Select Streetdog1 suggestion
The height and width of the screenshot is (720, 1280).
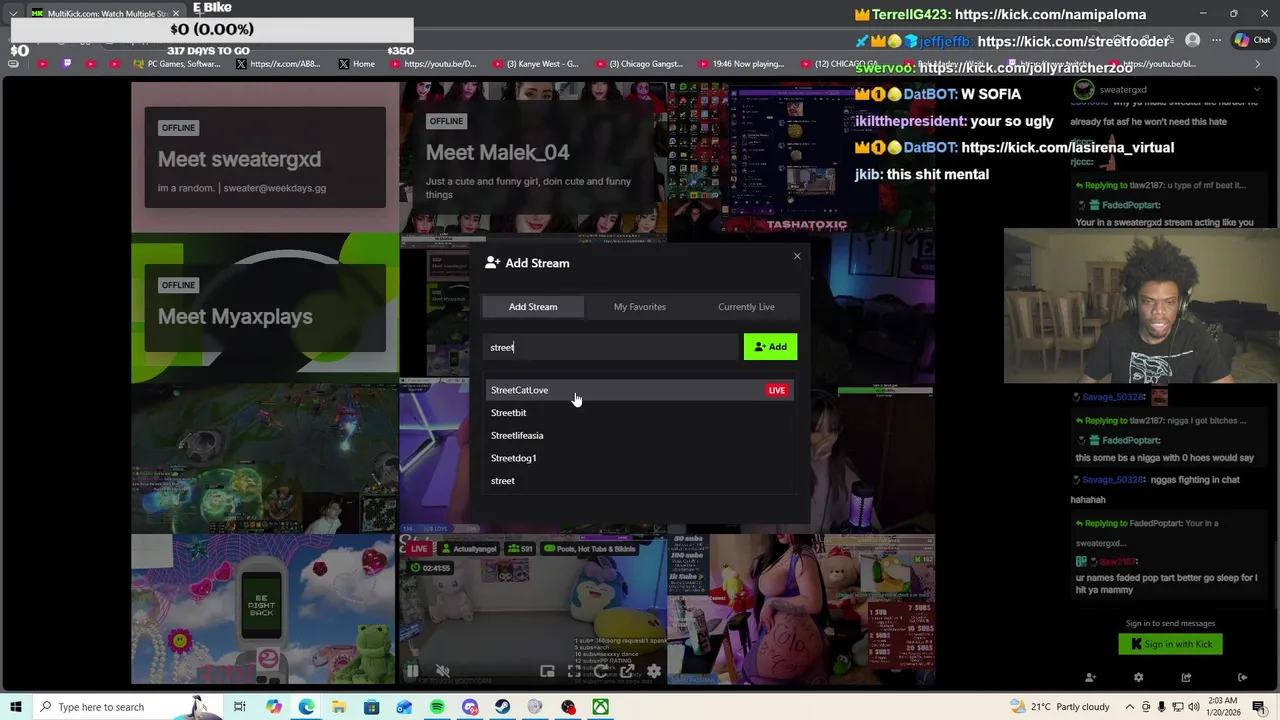pyautogui.click(x=640, y=458)
